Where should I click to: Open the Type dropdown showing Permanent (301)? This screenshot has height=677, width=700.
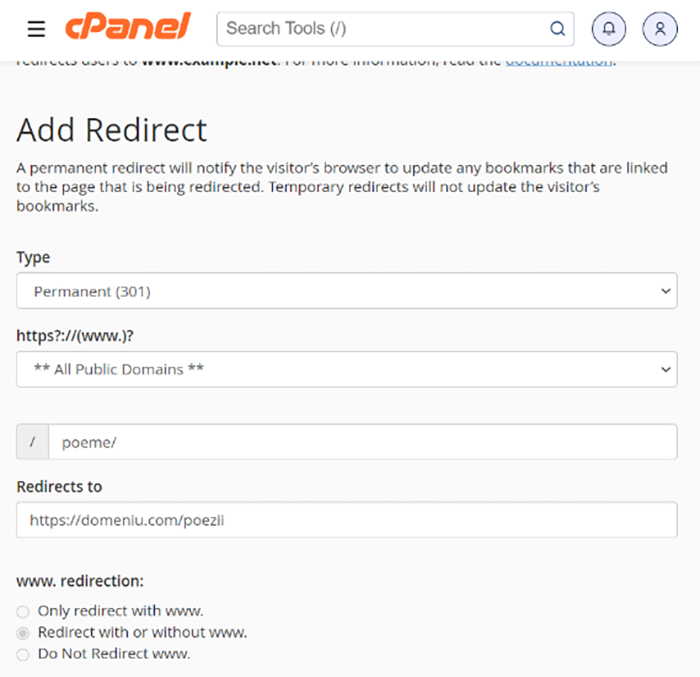[346, 291]
